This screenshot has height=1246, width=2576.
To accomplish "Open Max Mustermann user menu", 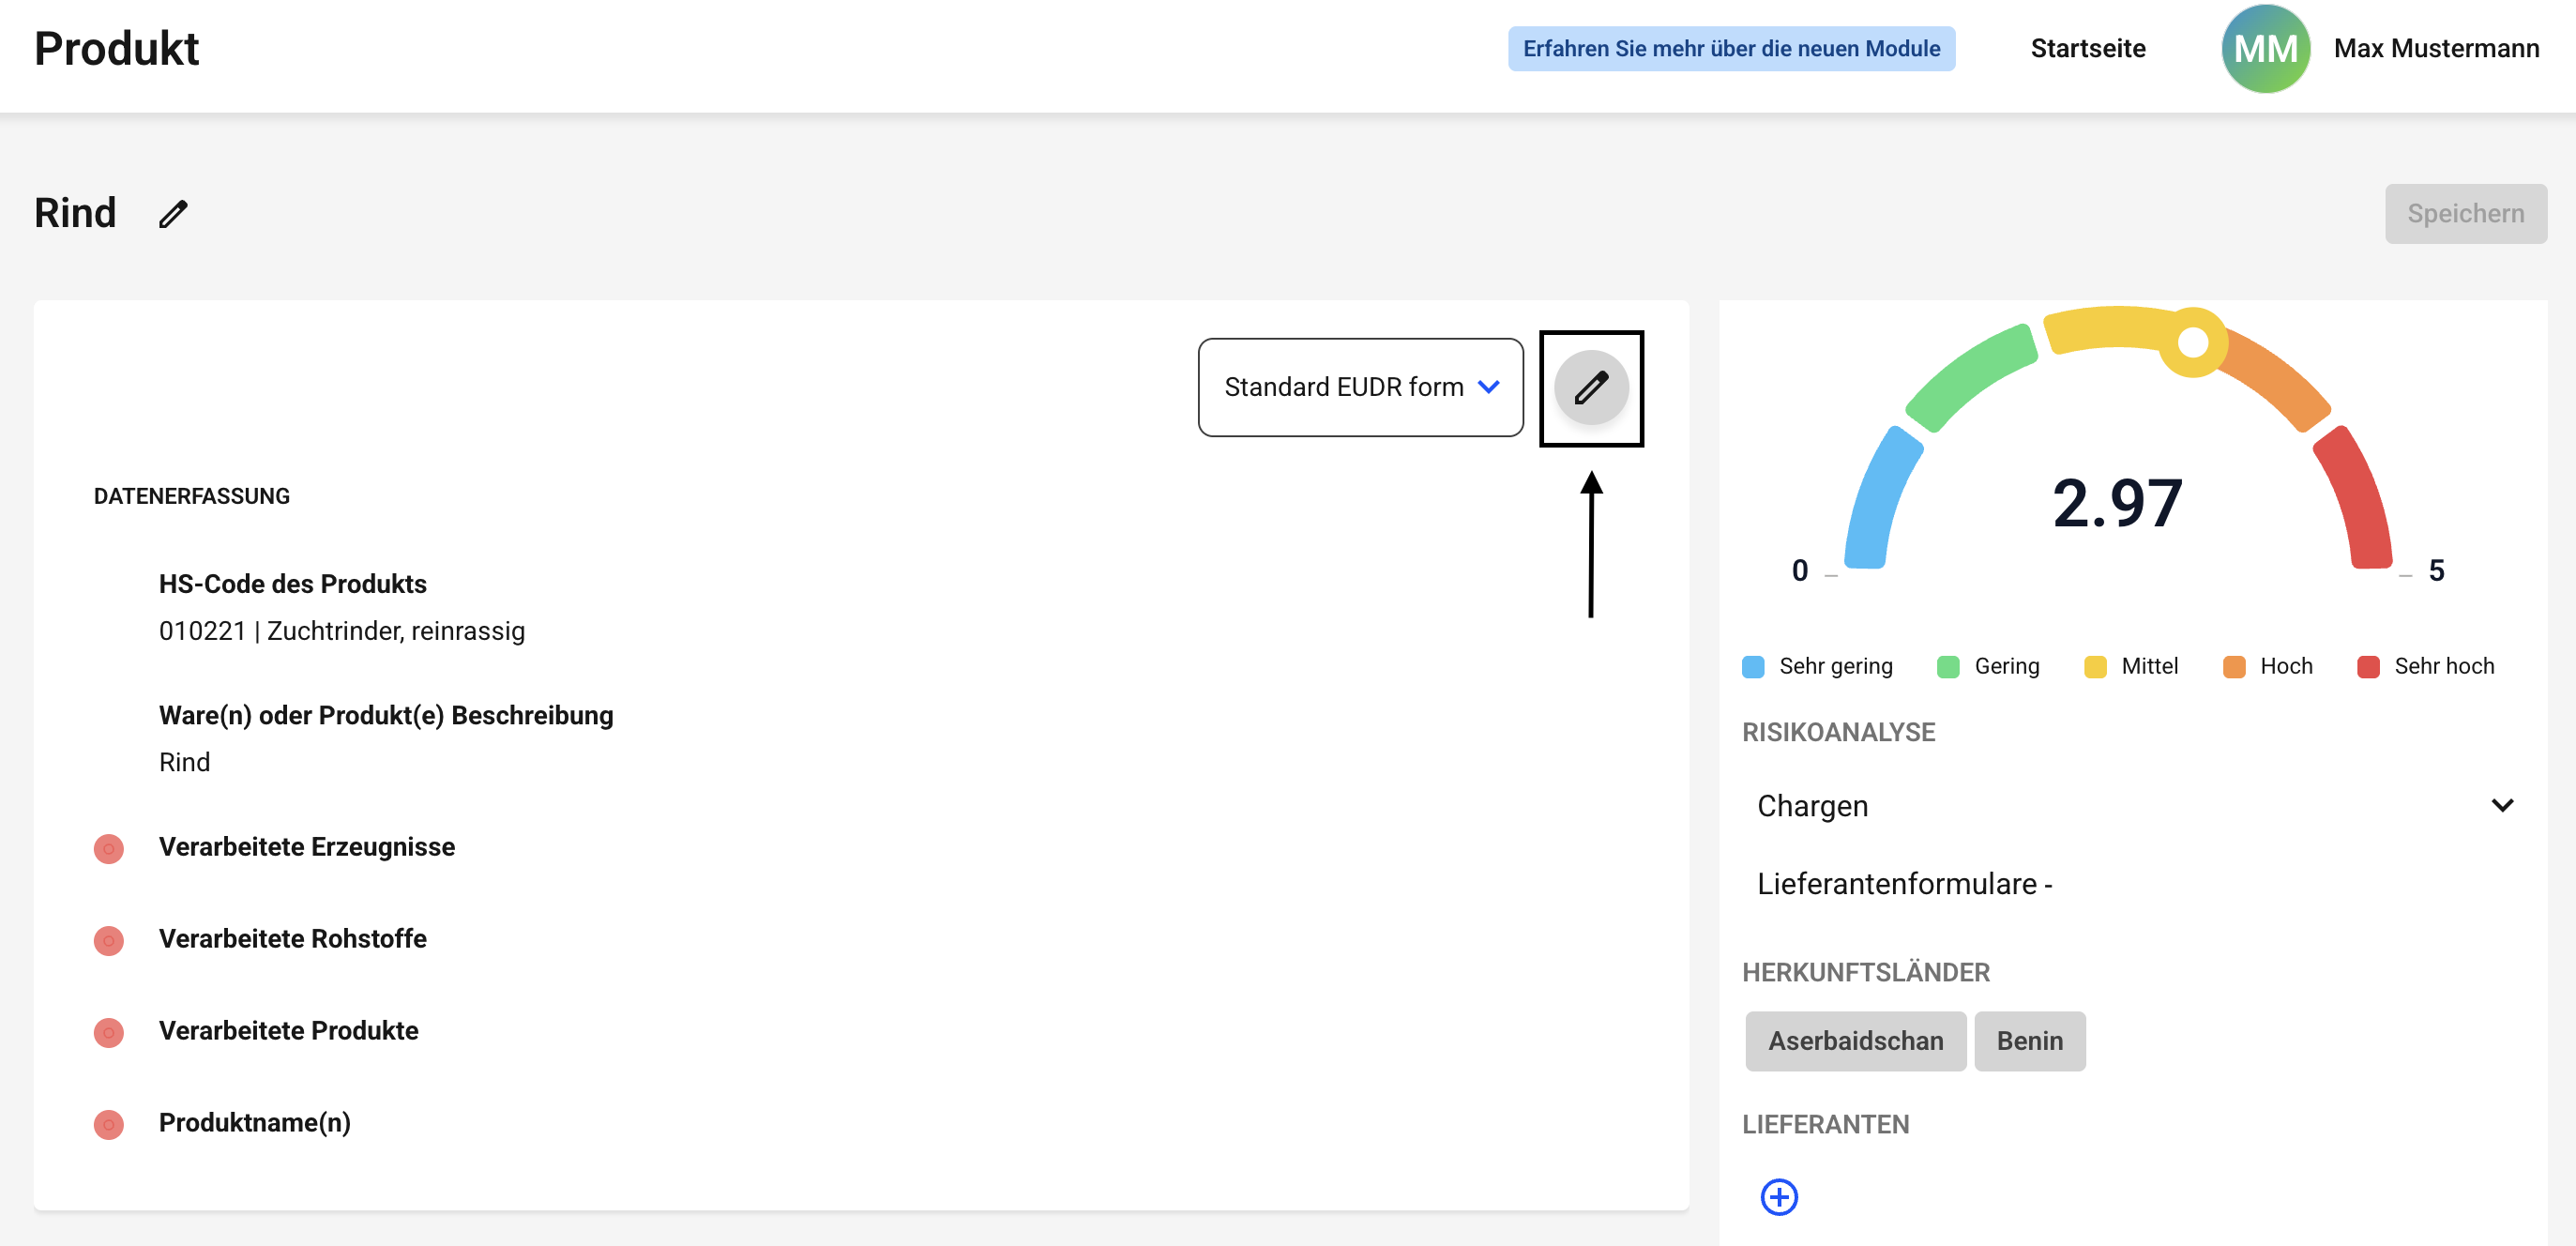I will pyautogui.click(x=2435, y=48).
